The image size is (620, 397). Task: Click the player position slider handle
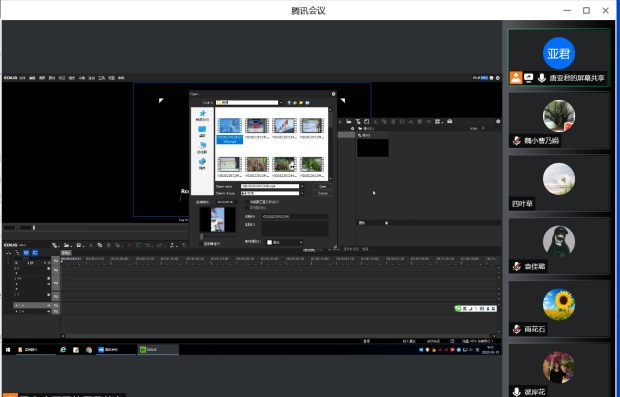(x=34, y=228)
